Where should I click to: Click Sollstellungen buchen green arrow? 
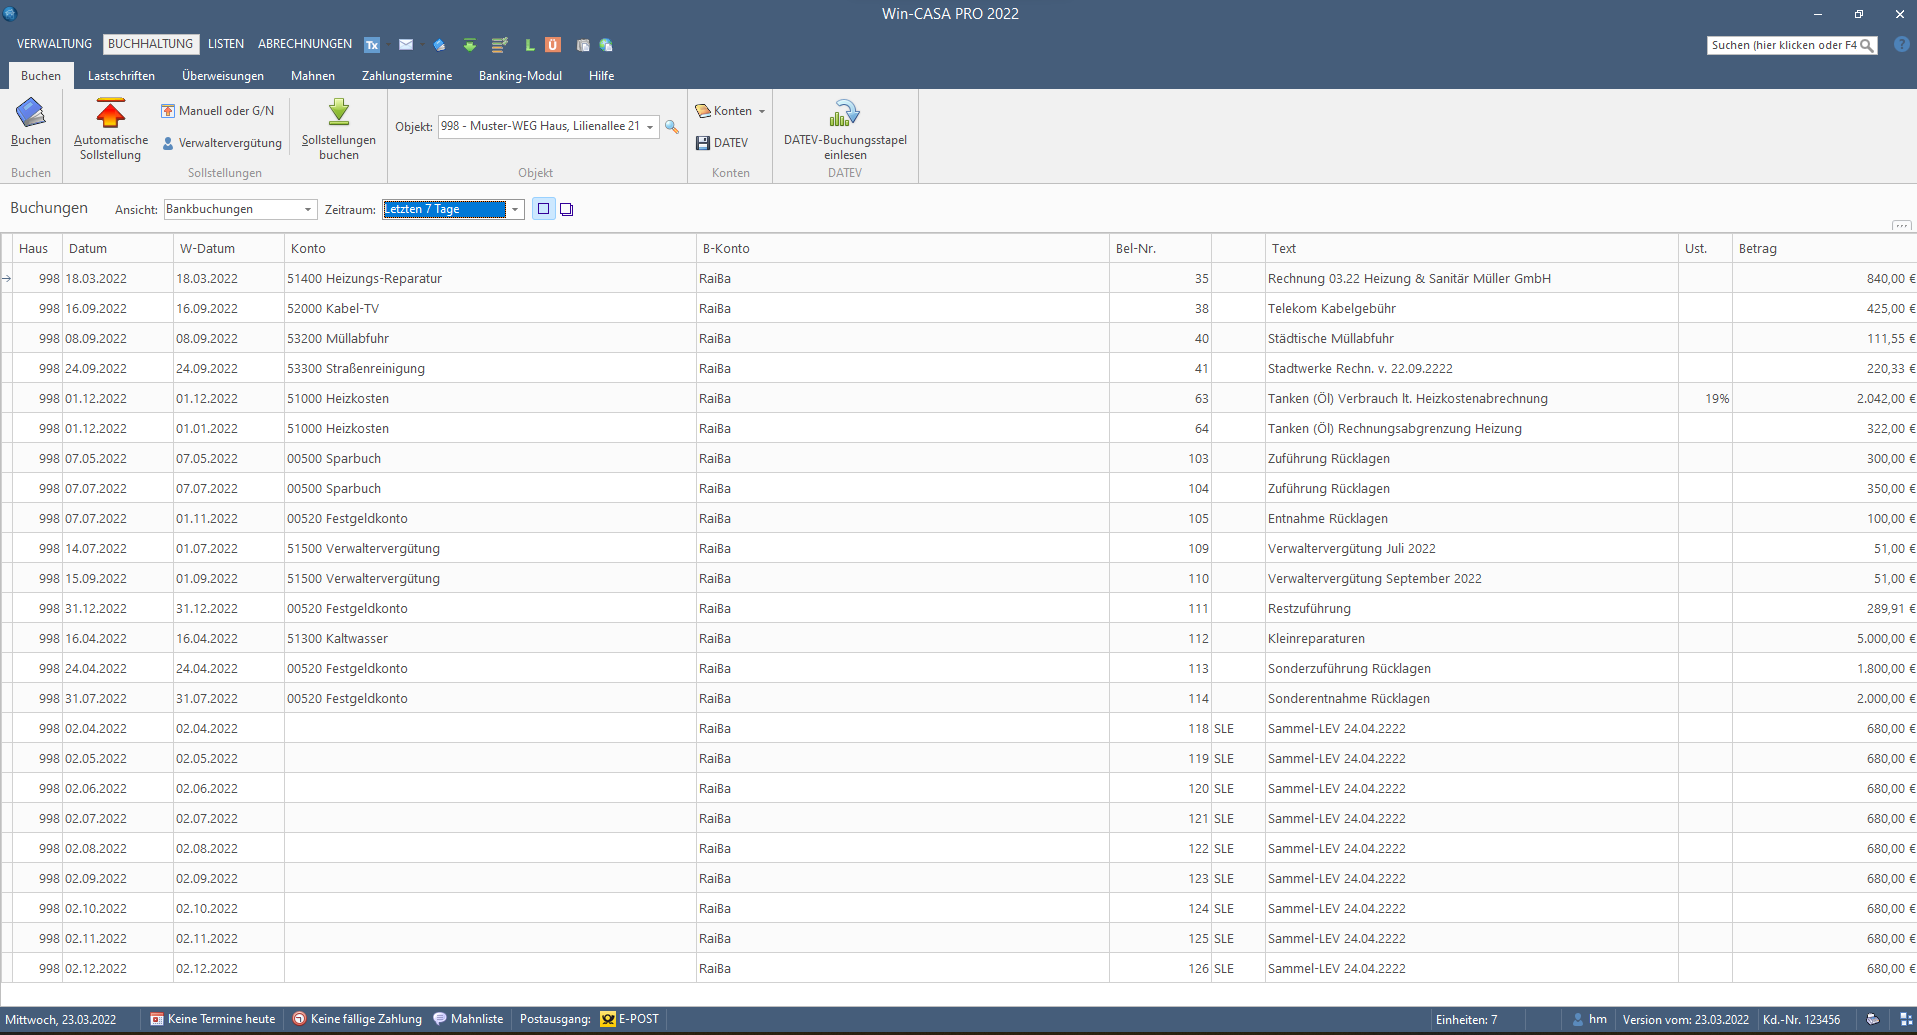pyautogui.click(x=339, y=112)
